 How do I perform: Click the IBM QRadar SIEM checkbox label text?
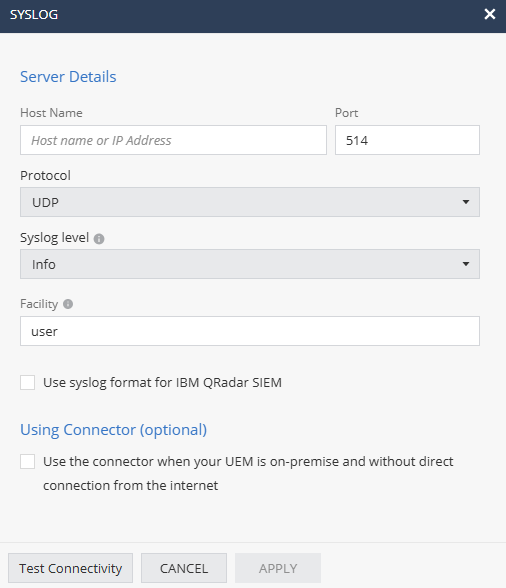coord(162,383)
